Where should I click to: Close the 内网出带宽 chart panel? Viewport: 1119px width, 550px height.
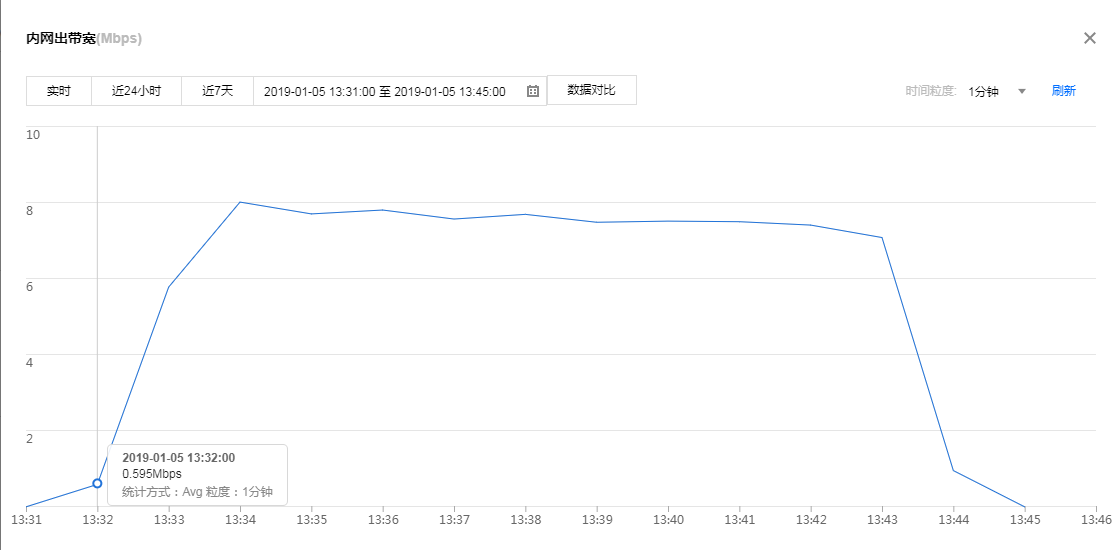coord(1090,38)
